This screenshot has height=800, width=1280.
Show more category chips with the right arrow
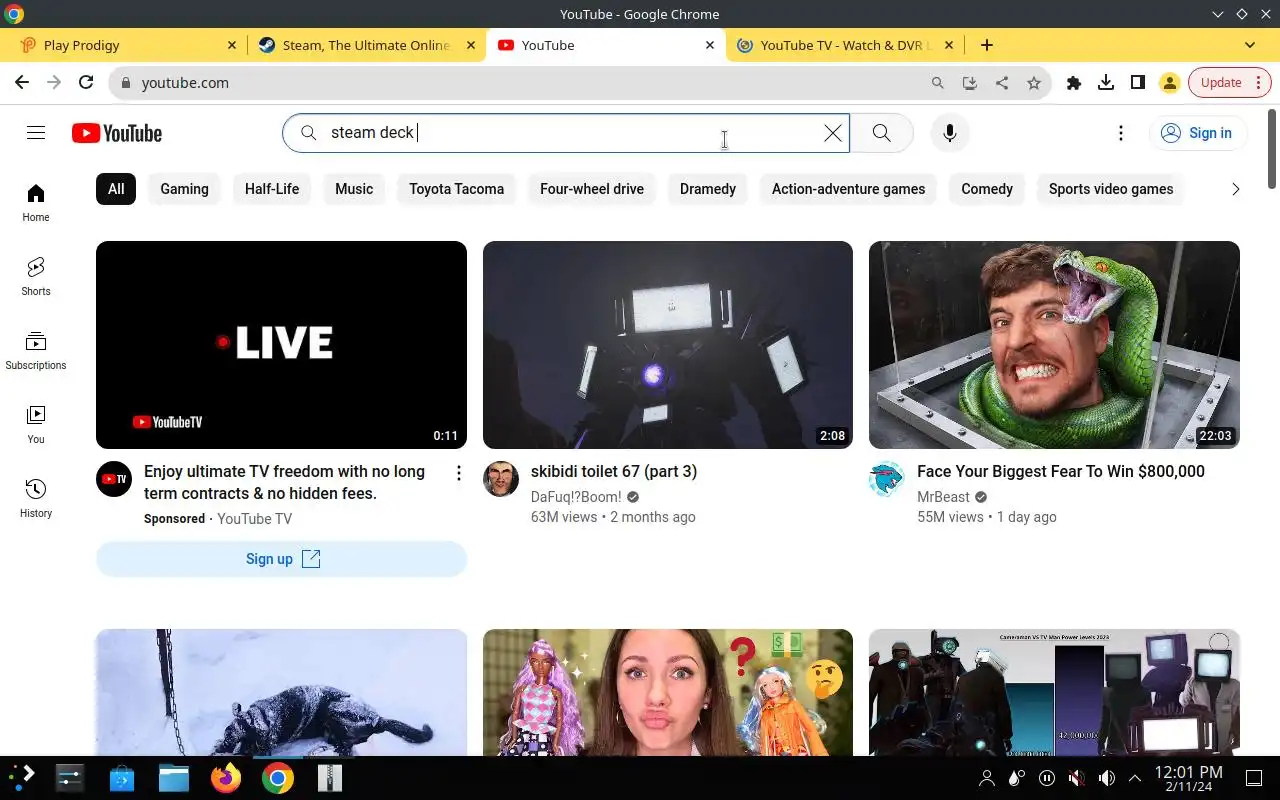(1236, 189)
